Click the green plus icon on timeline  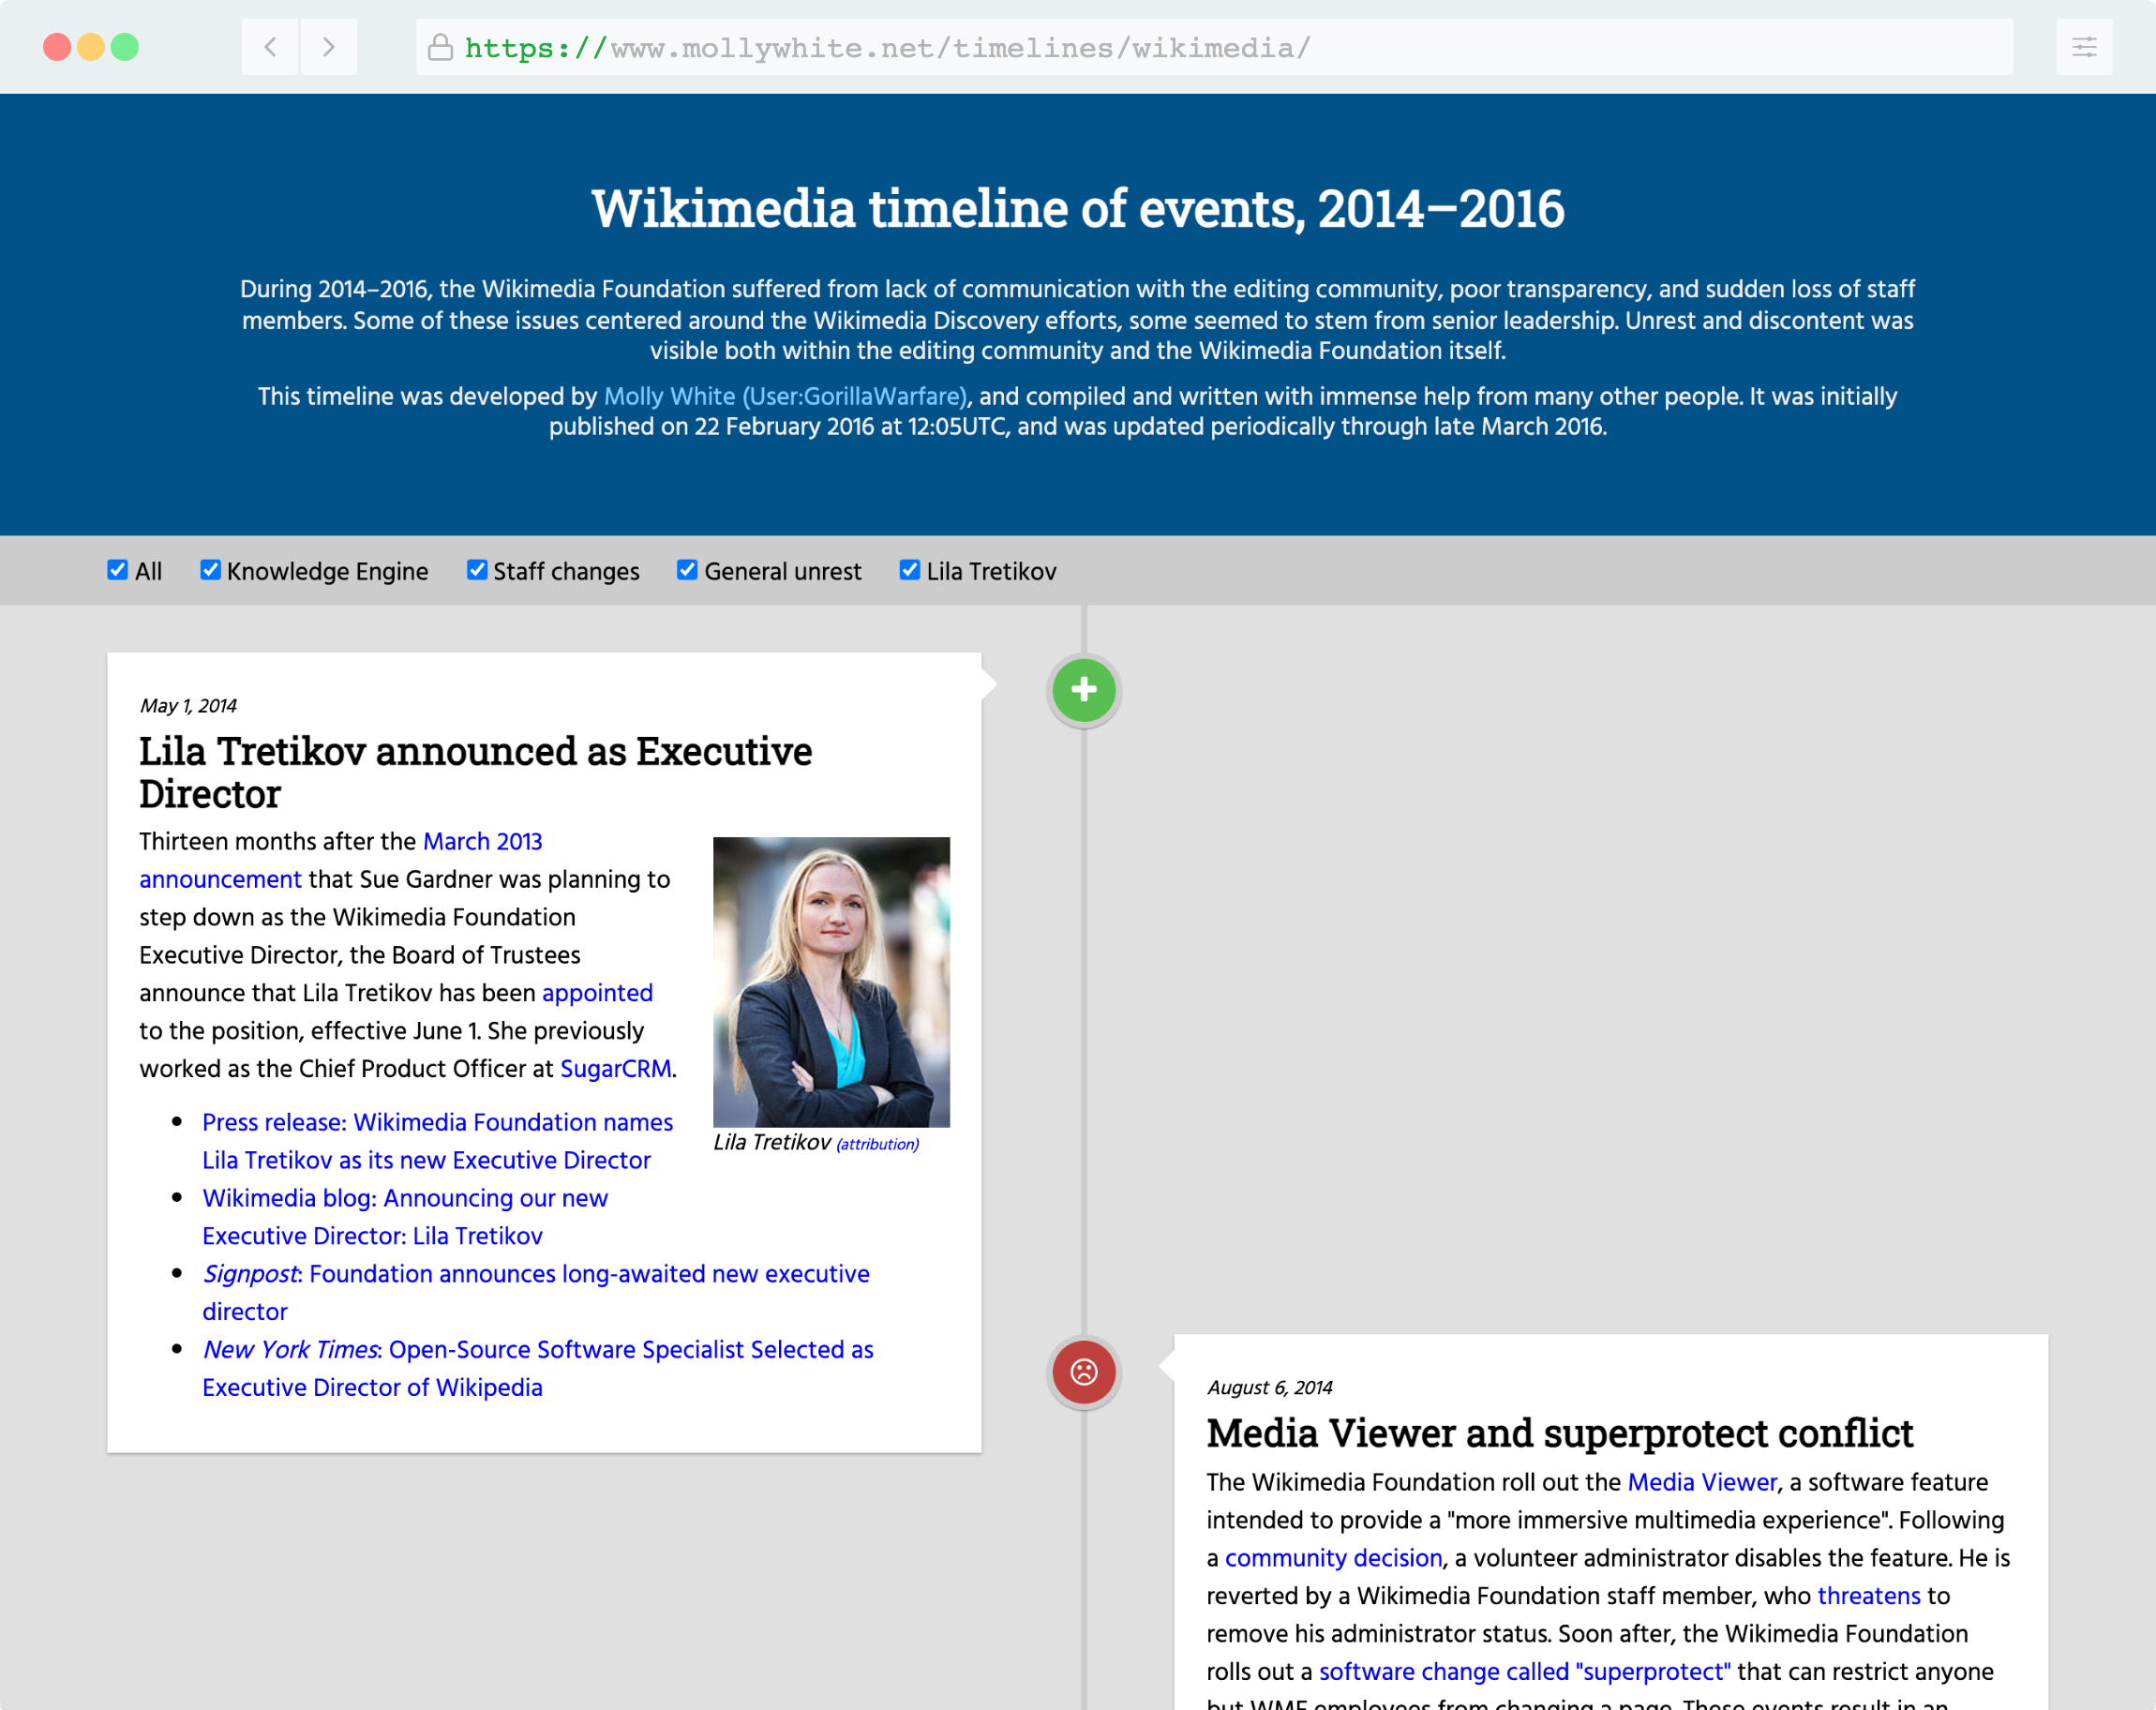pyautogui.click(x=1085, y=690)
